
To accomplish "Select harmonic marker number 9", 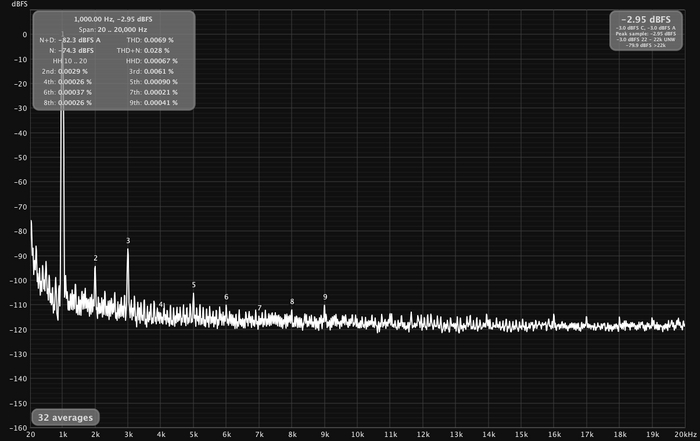I will (x=325, y=297).
